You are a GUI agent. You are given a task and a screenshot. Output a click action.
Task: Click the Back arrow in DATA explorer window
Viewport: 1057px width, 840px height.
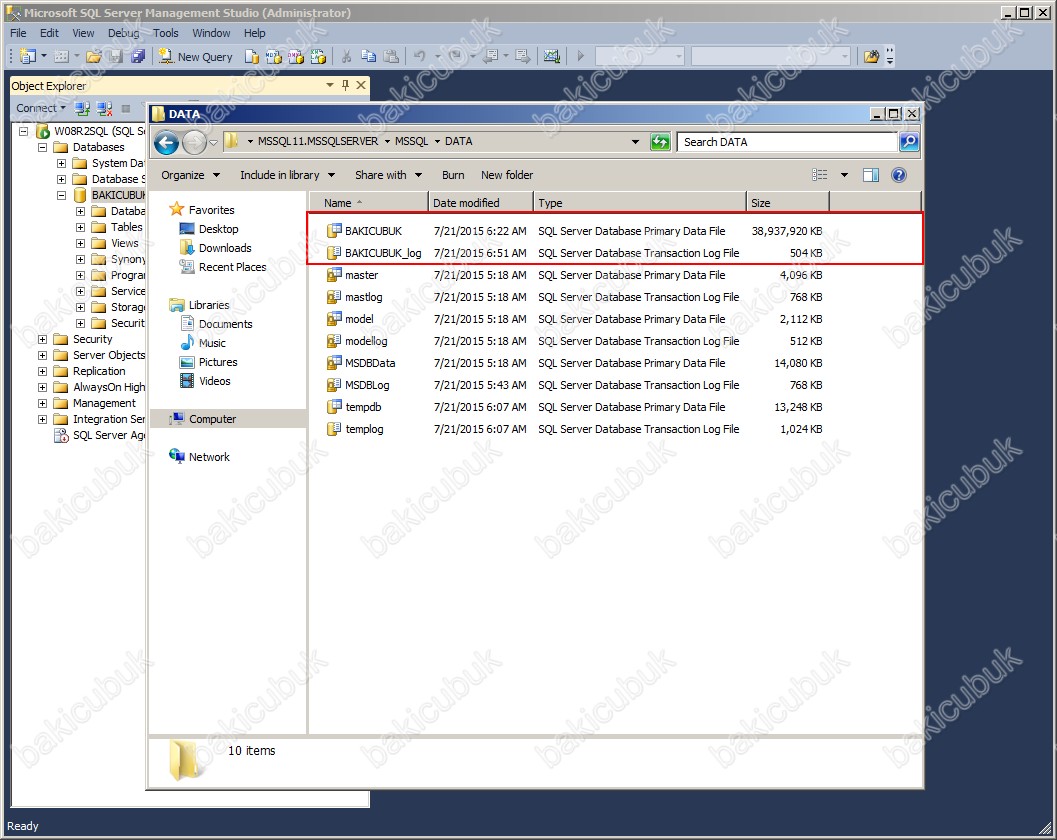167,142
